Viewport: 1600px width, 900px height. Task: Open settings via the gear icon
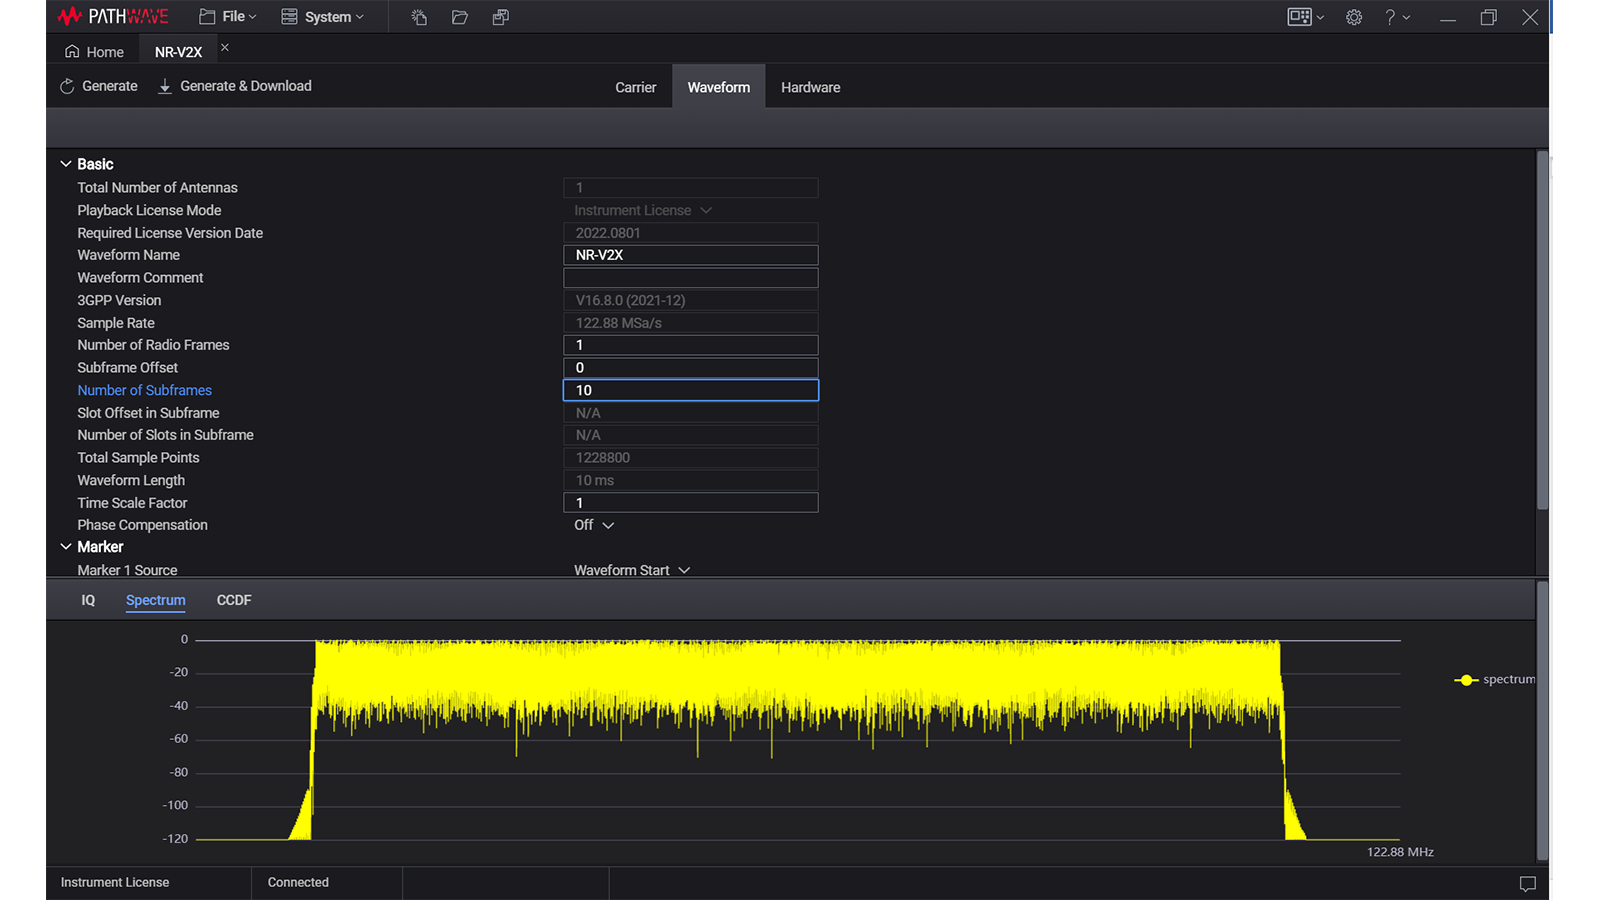(x=1354, y=17)
